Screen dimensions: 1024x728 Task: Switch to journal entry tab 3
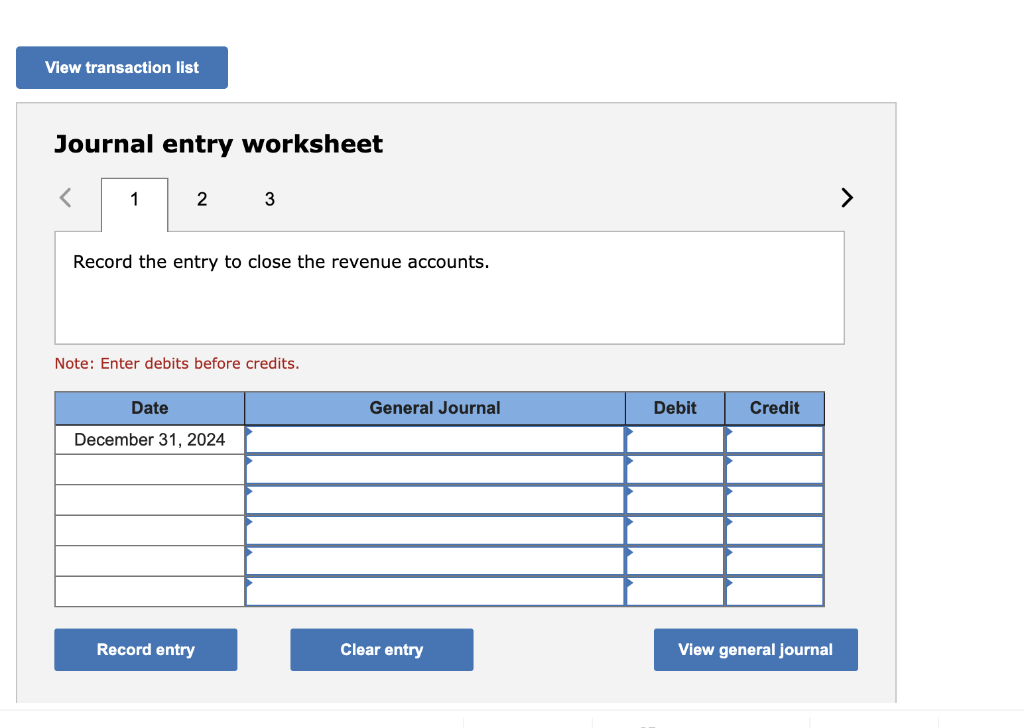pos(269,199)
